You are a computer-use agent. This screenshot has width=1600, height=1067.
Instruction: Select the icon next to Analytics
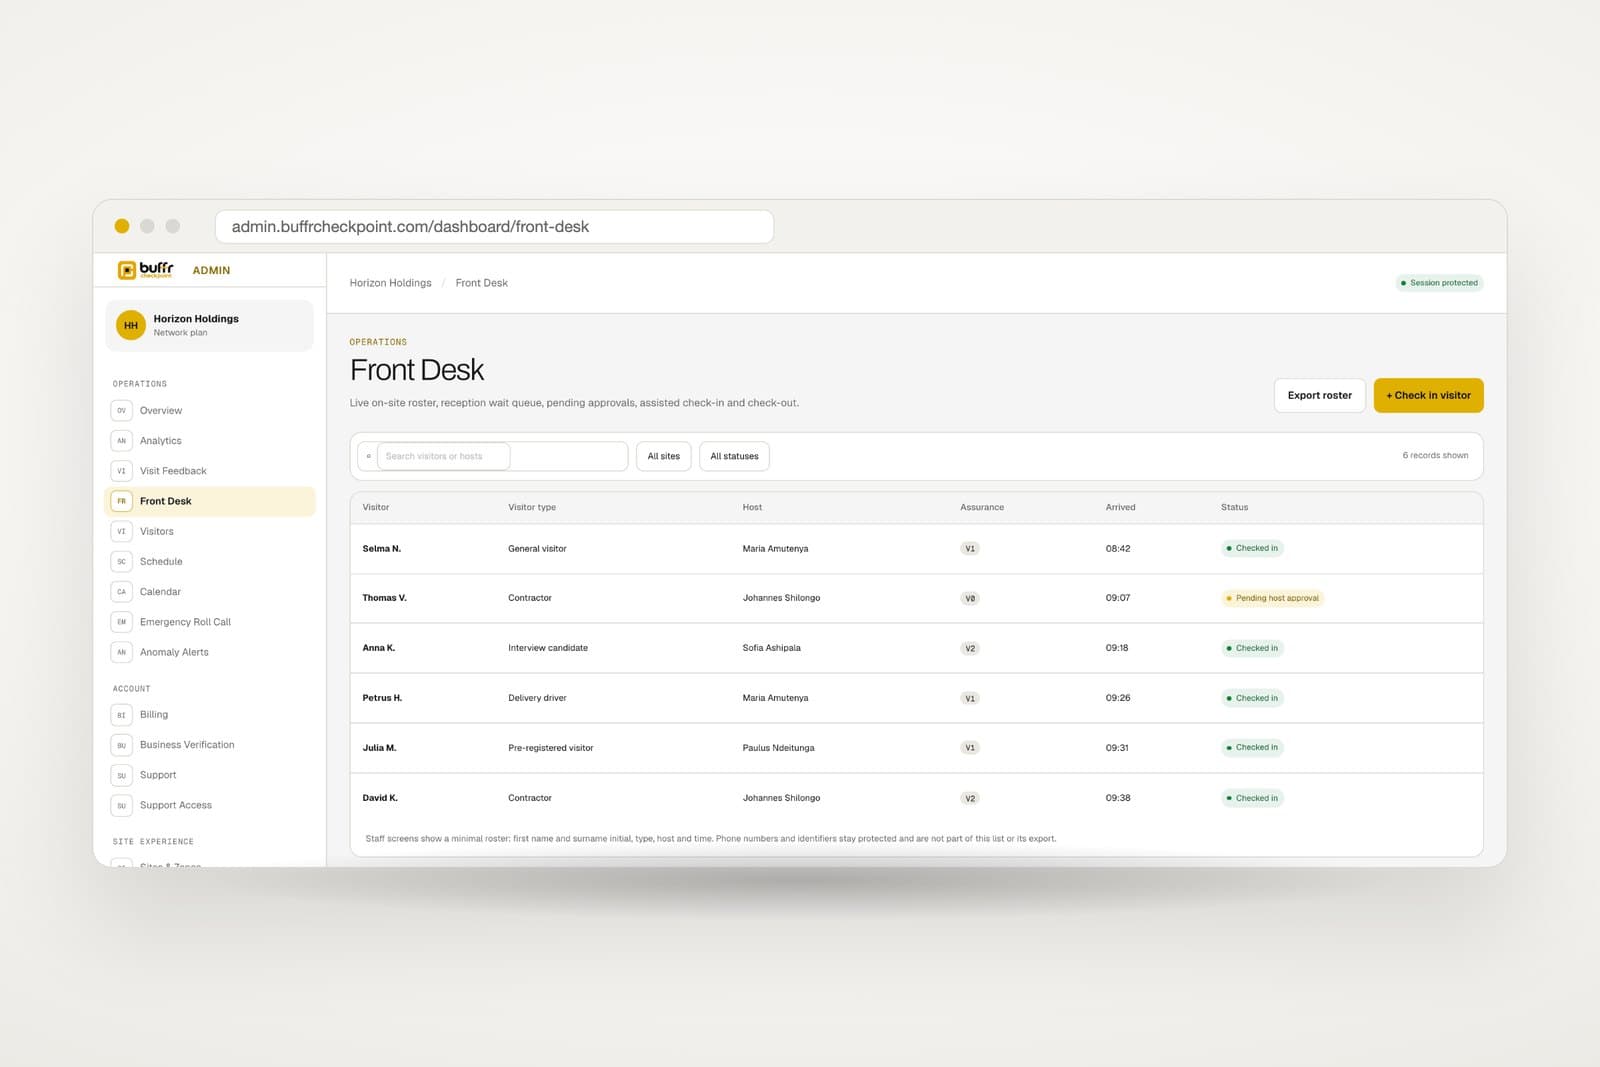[x=122, y=440]
